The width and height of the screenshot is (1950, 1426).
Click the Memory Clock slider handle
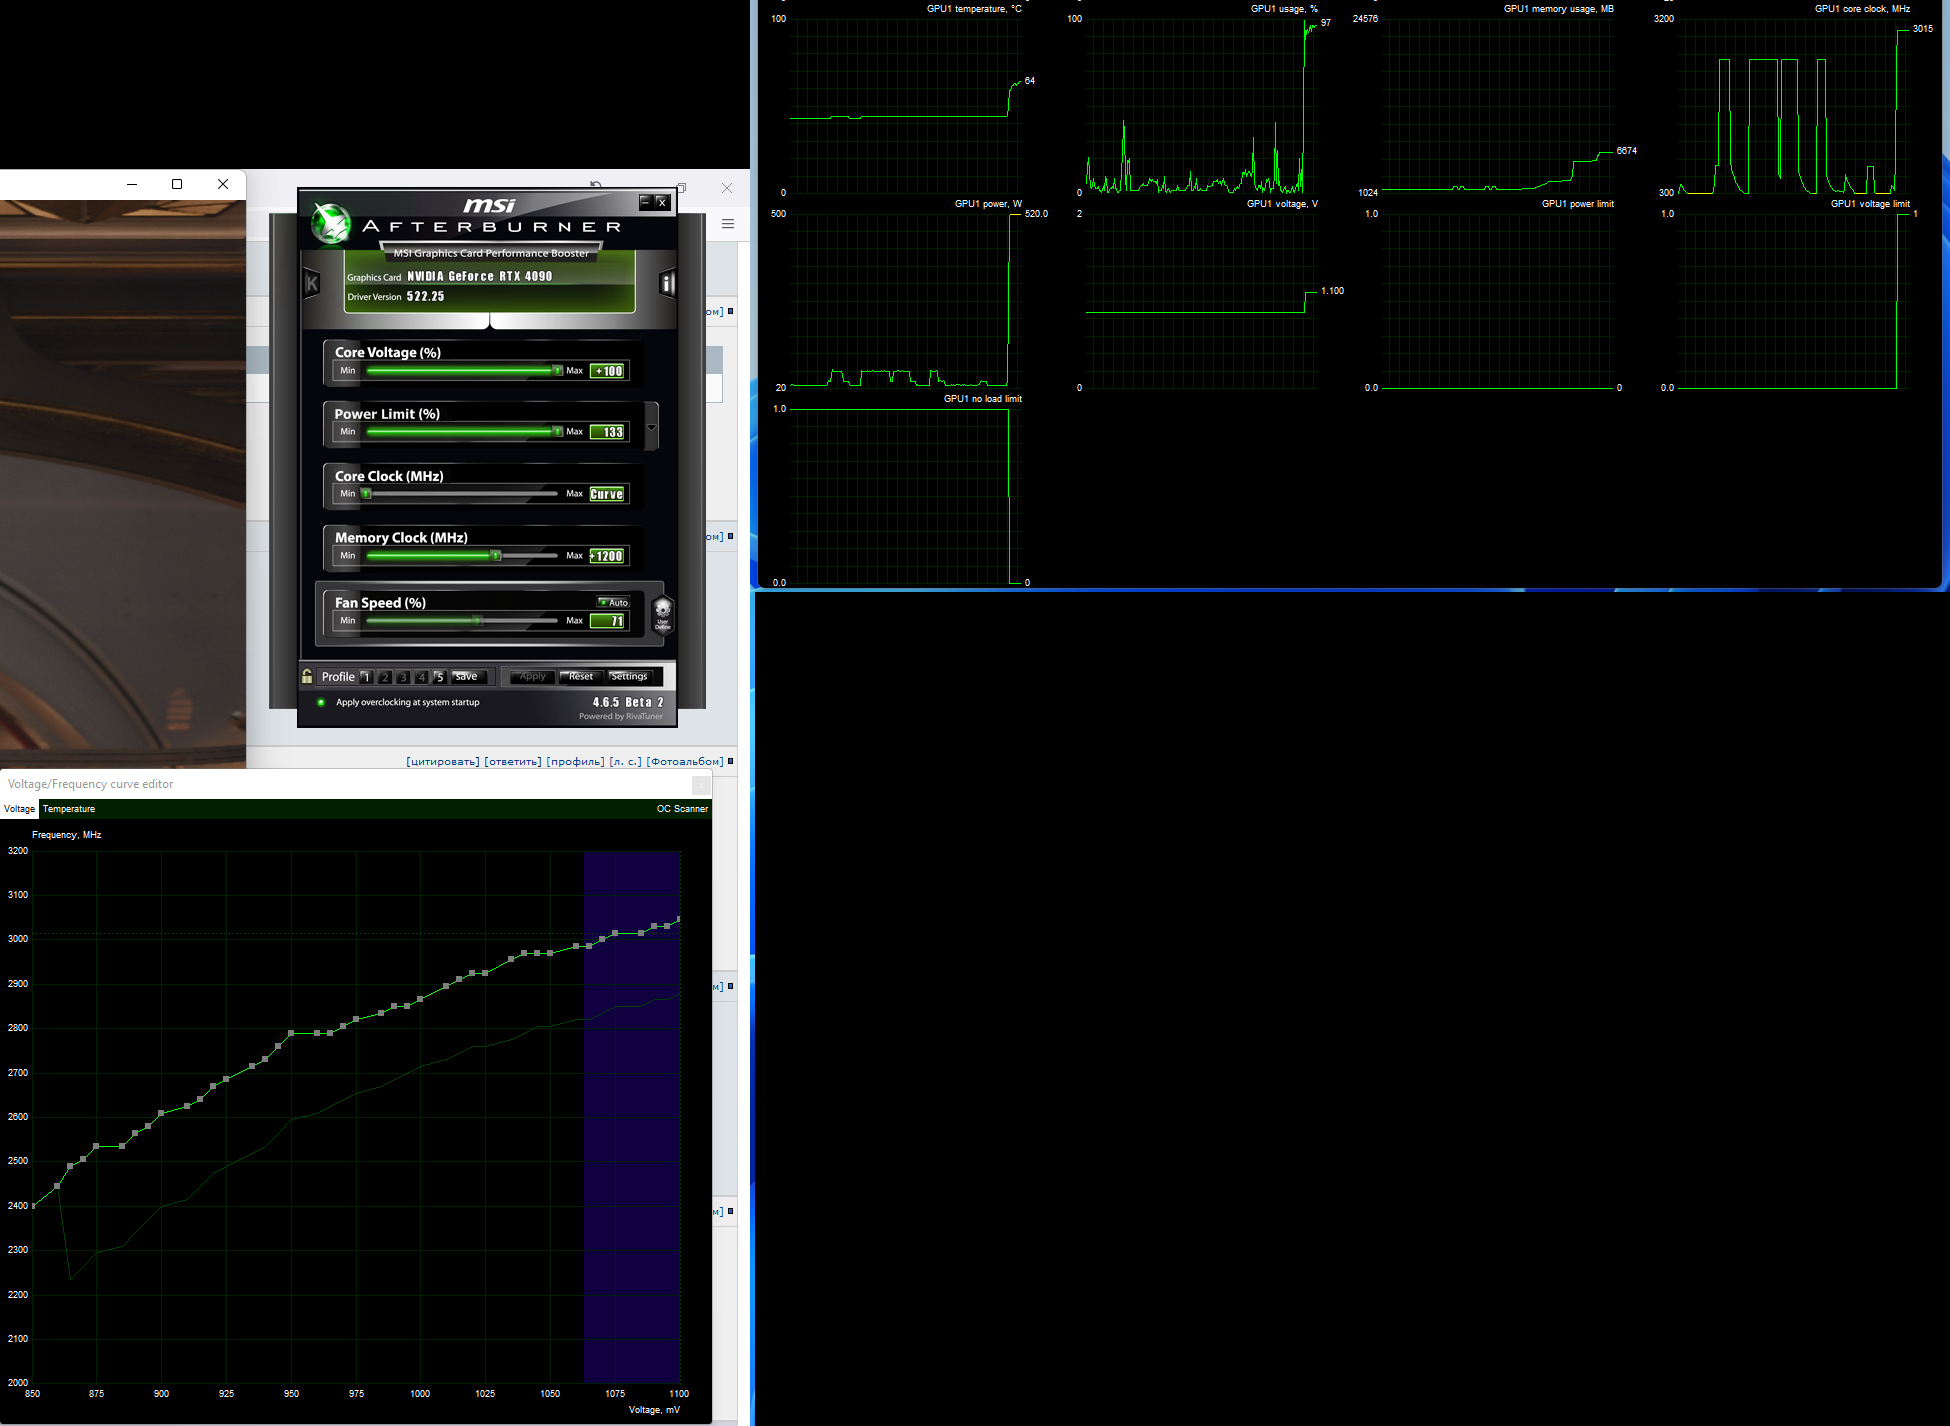click(x=495, y=555)
